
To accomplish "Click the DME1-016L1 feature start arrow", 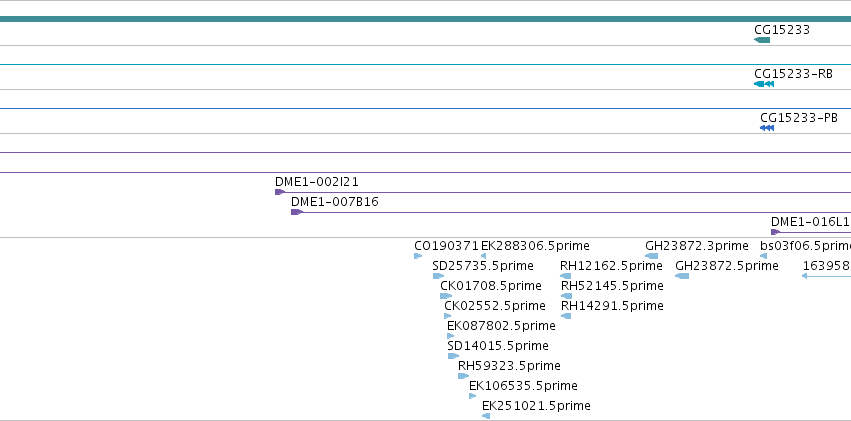I will [x=776, y=232].
